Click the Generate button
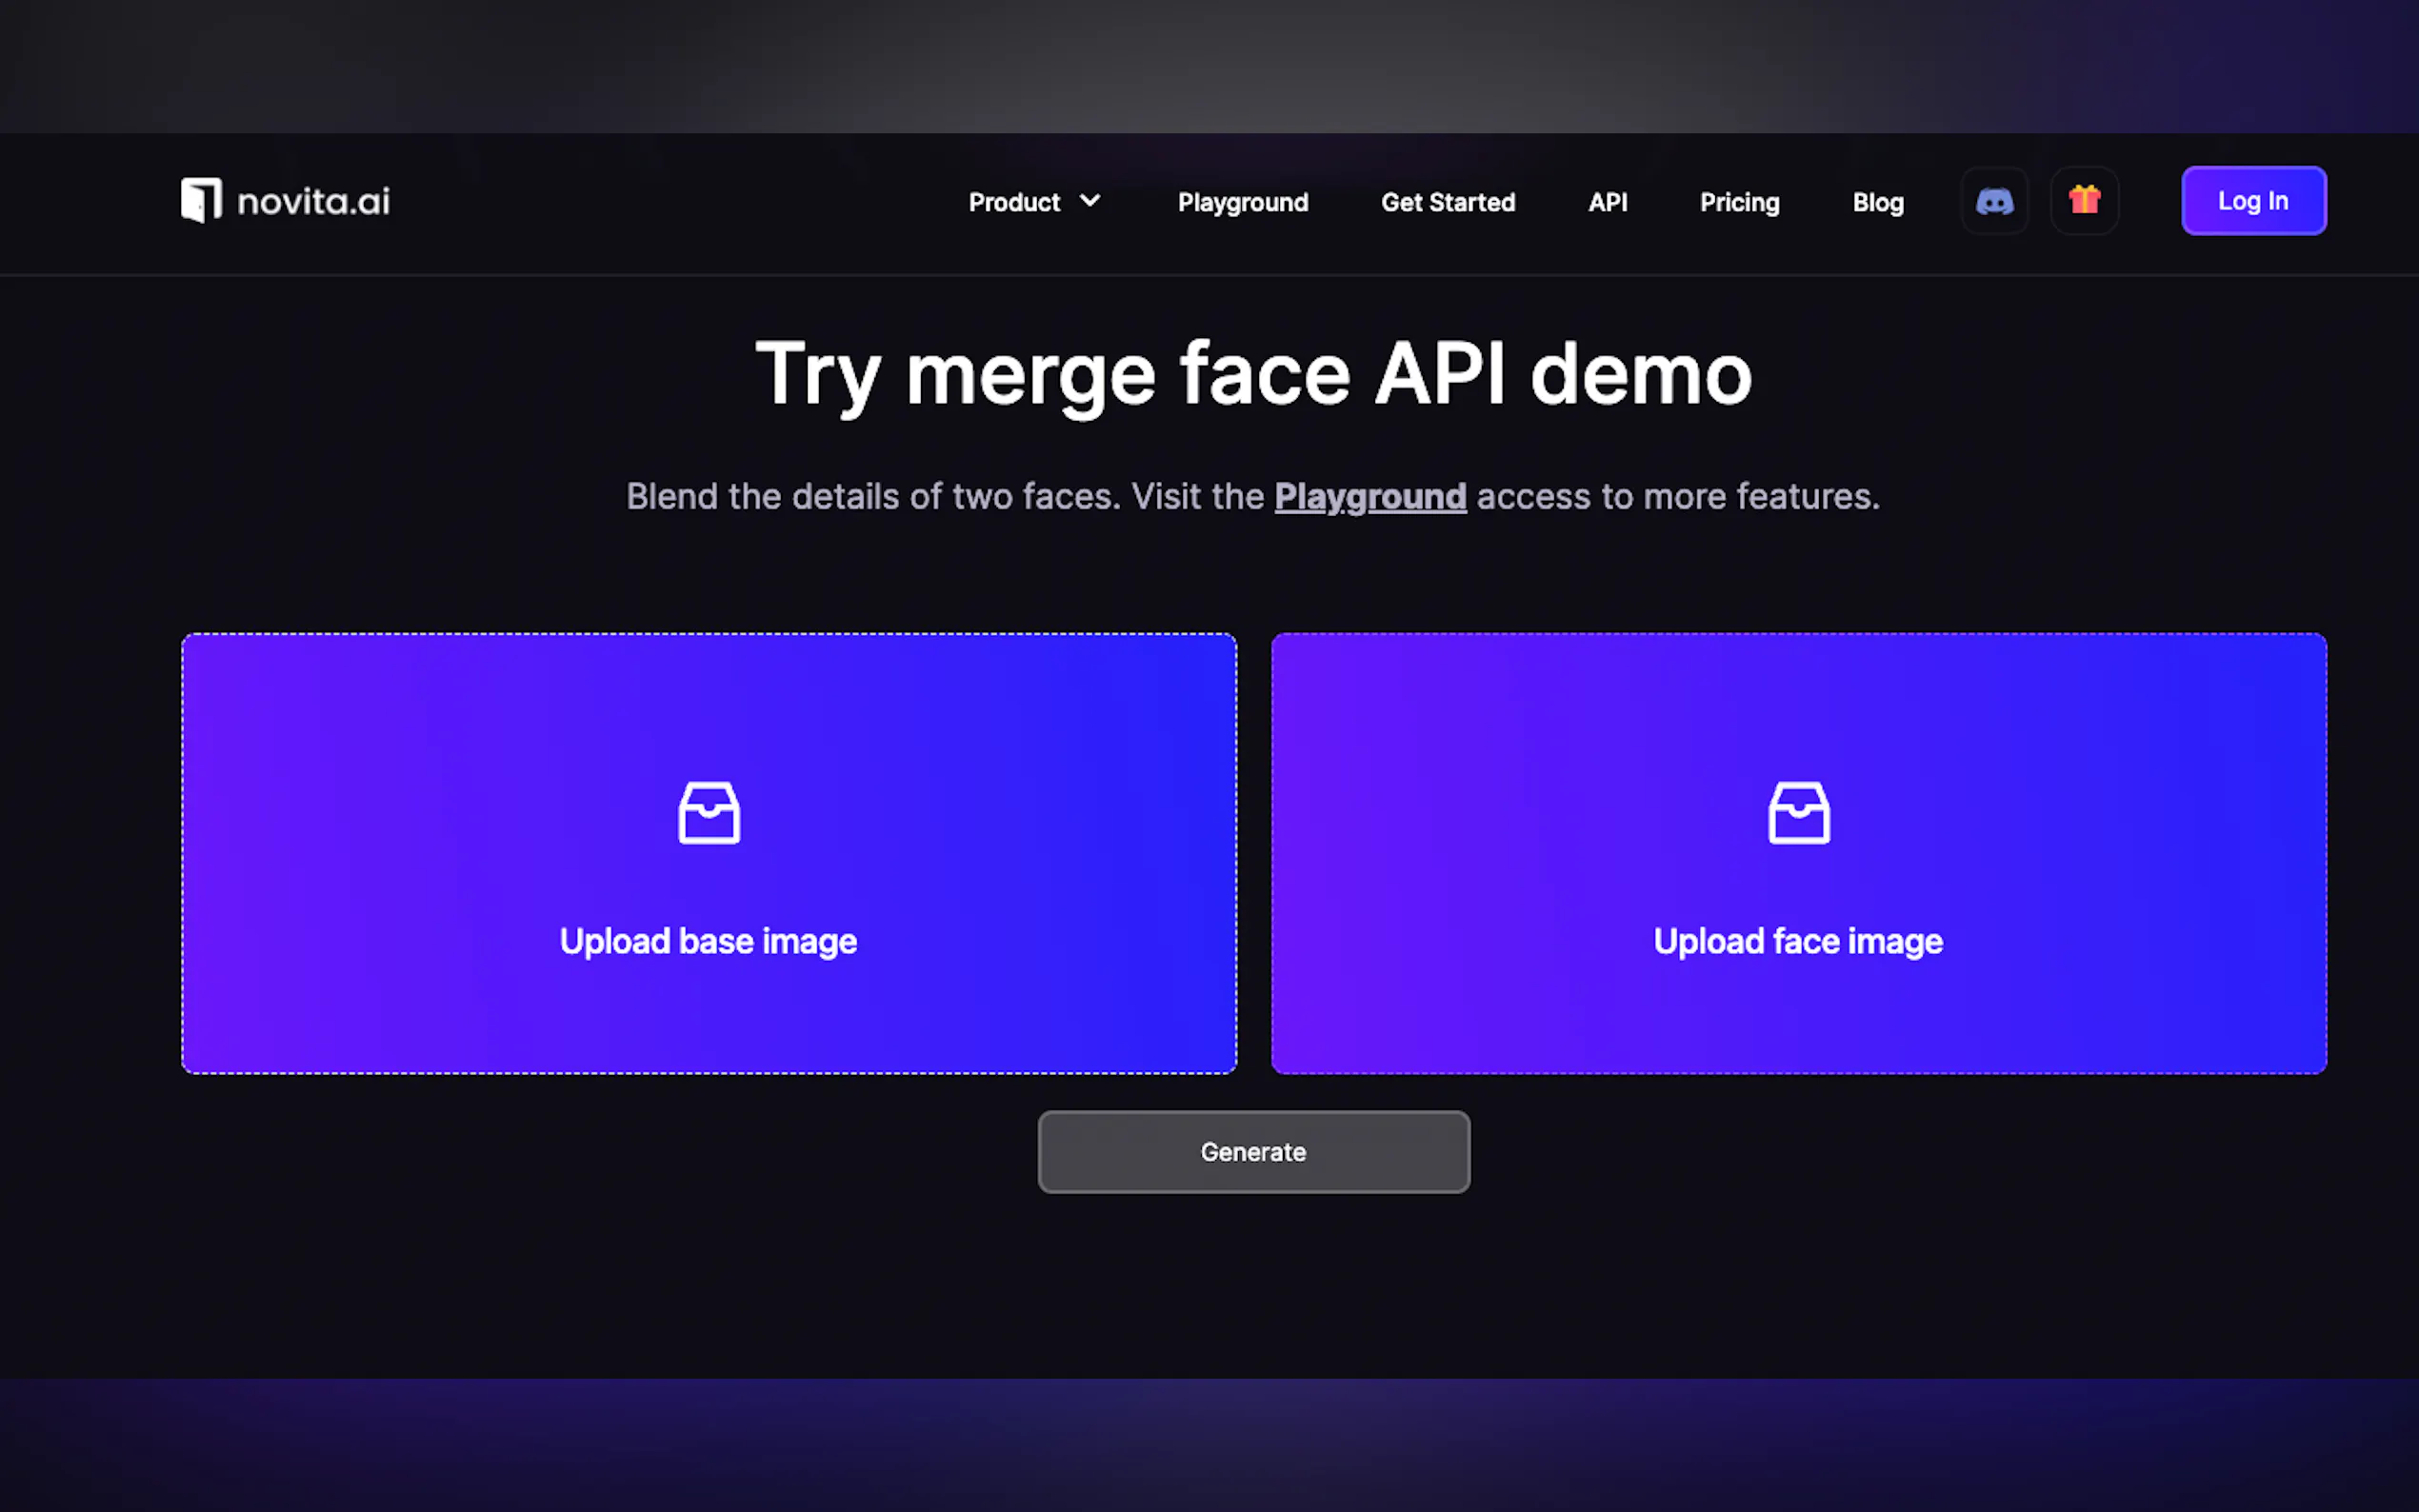The image size is (2419, 1512). (x=1253, y=1152)
